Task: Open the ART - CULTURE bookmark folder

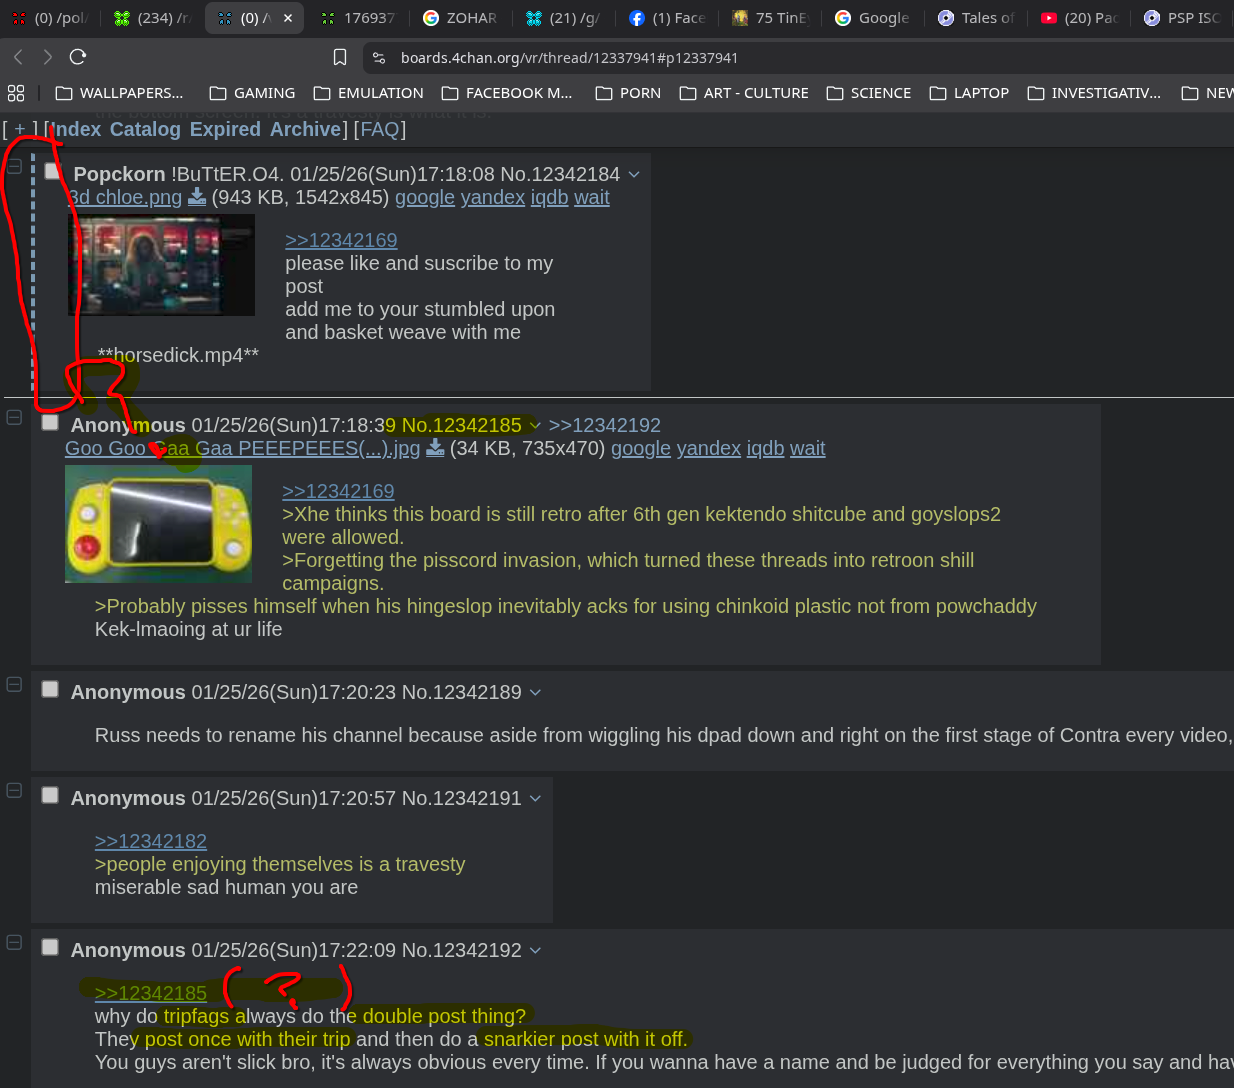Action: pos(744,93)
